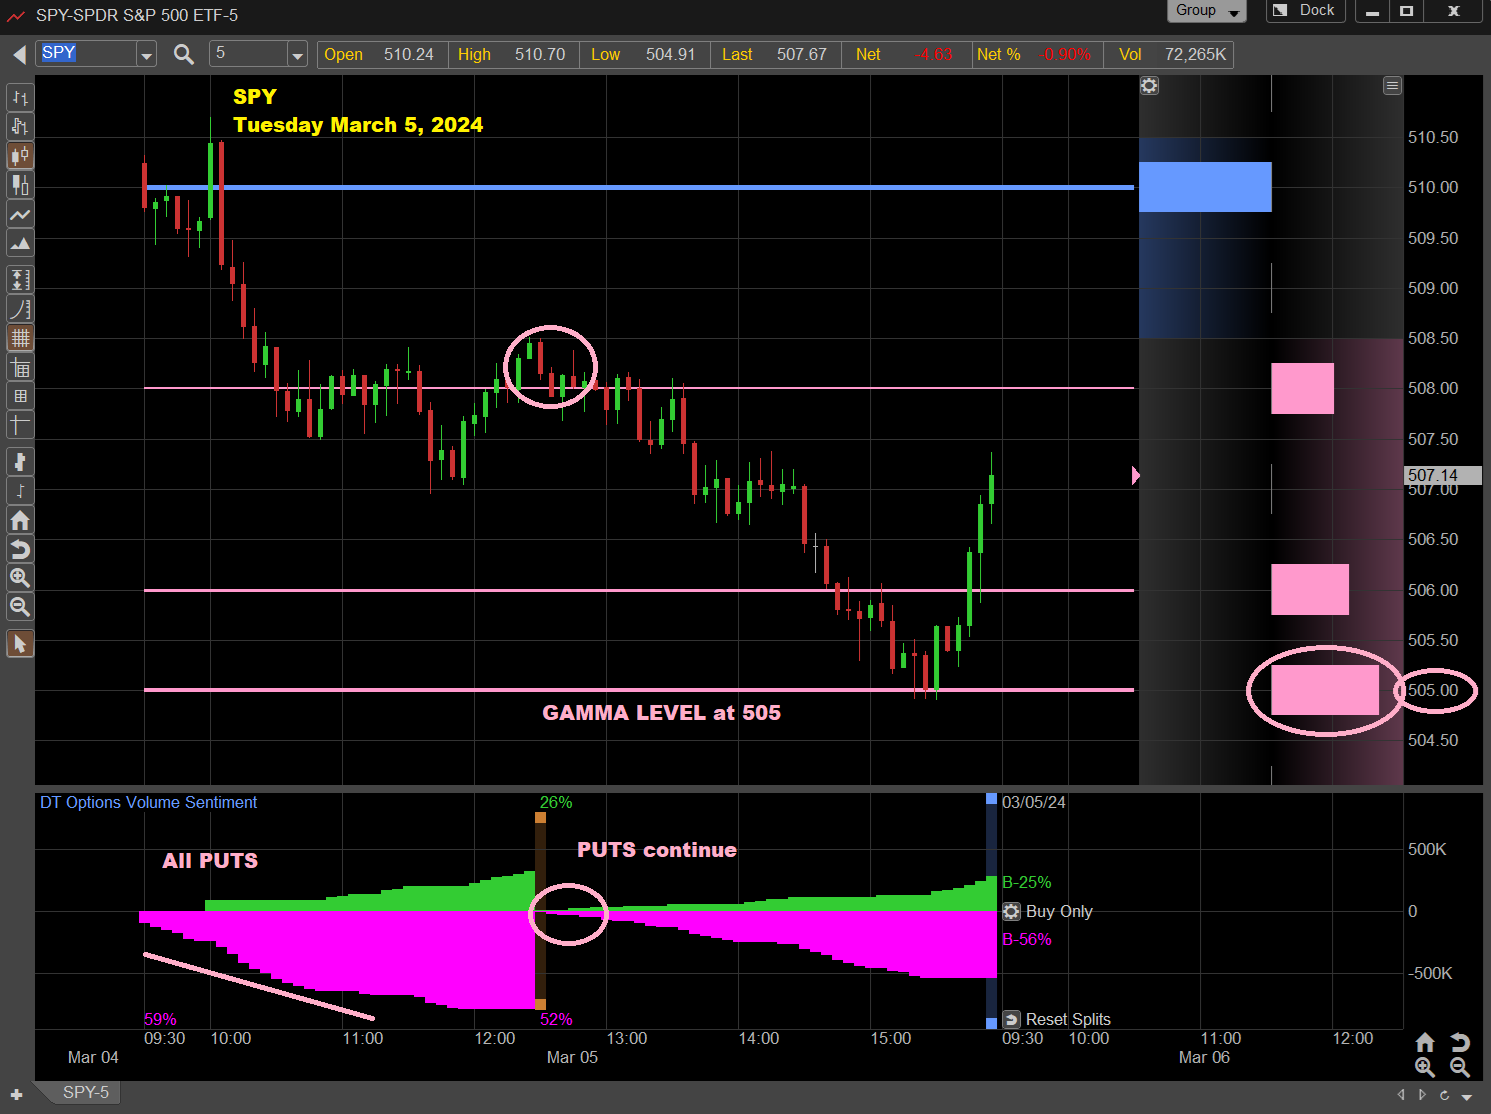Open the Buy Only settings gear
Viewport: 1491px width, 1114px height.
click(1012, 911)
